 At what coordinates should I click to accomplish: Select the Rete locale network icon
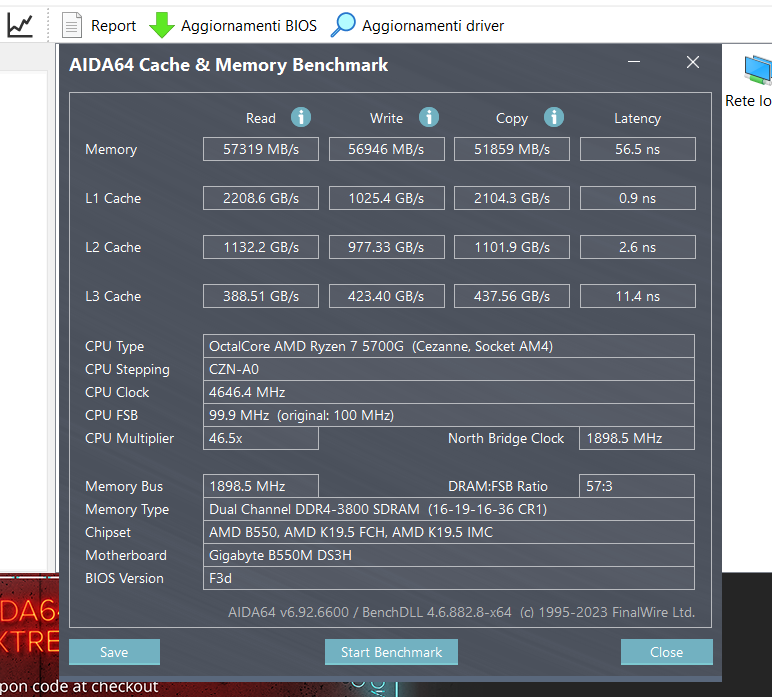758,70
